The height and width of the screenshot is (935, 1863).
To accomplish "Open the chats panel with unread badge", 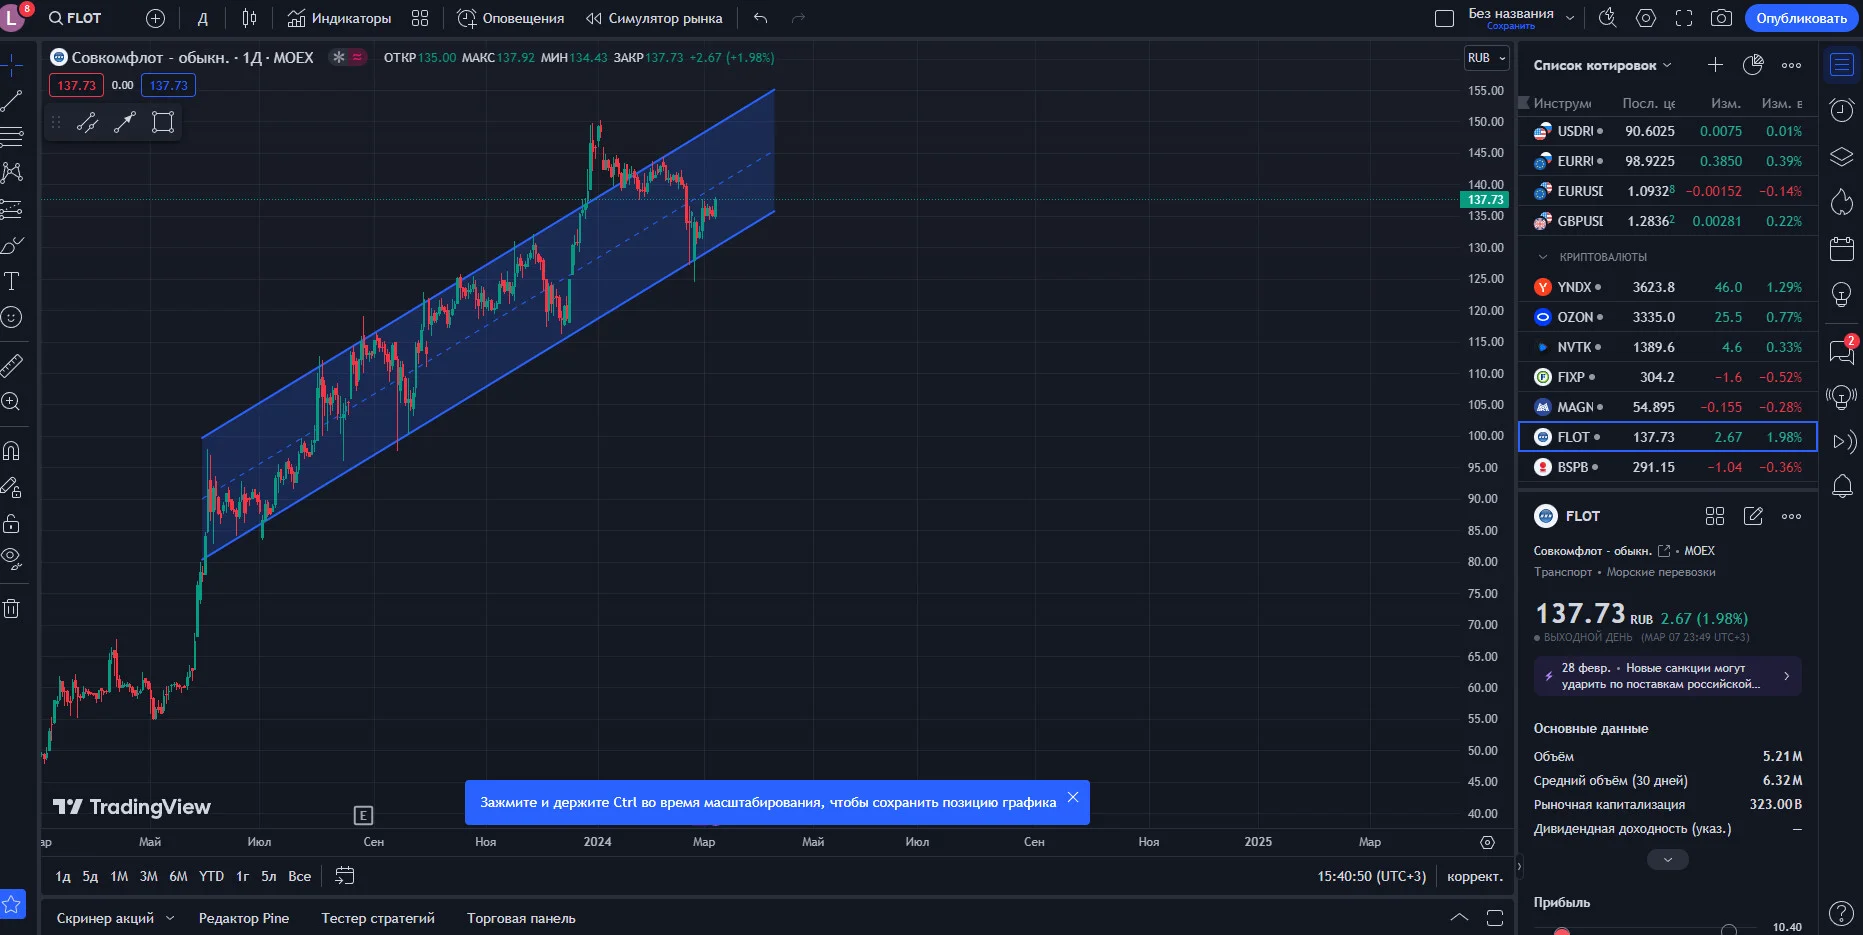I will pyautogui.click(x=1842, y=350).
